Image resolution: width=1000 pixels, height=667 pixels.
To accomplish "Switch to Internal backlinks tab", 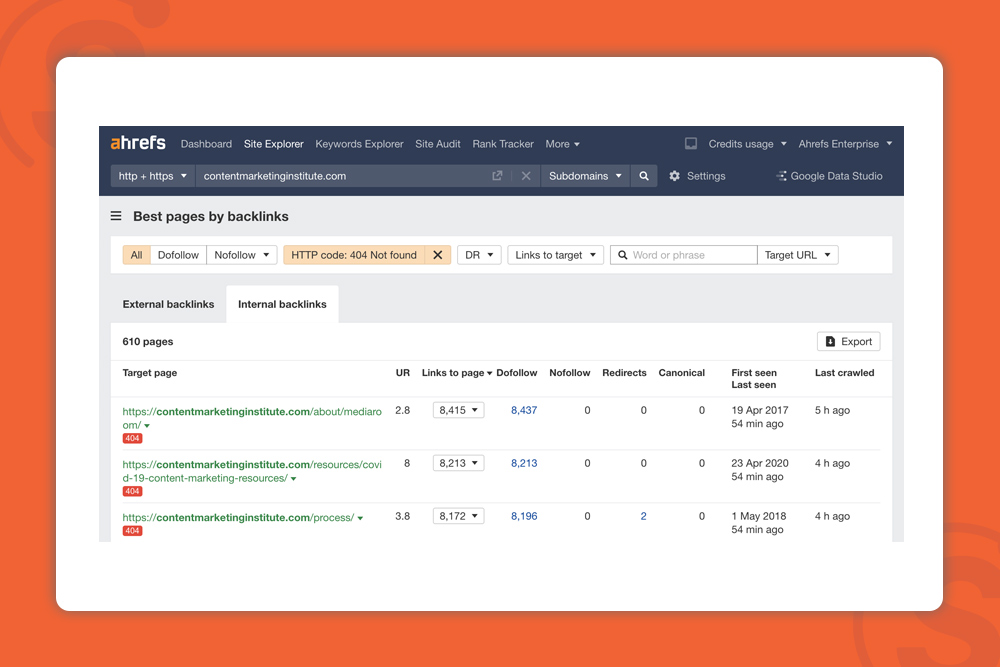I will coord(282,304).
